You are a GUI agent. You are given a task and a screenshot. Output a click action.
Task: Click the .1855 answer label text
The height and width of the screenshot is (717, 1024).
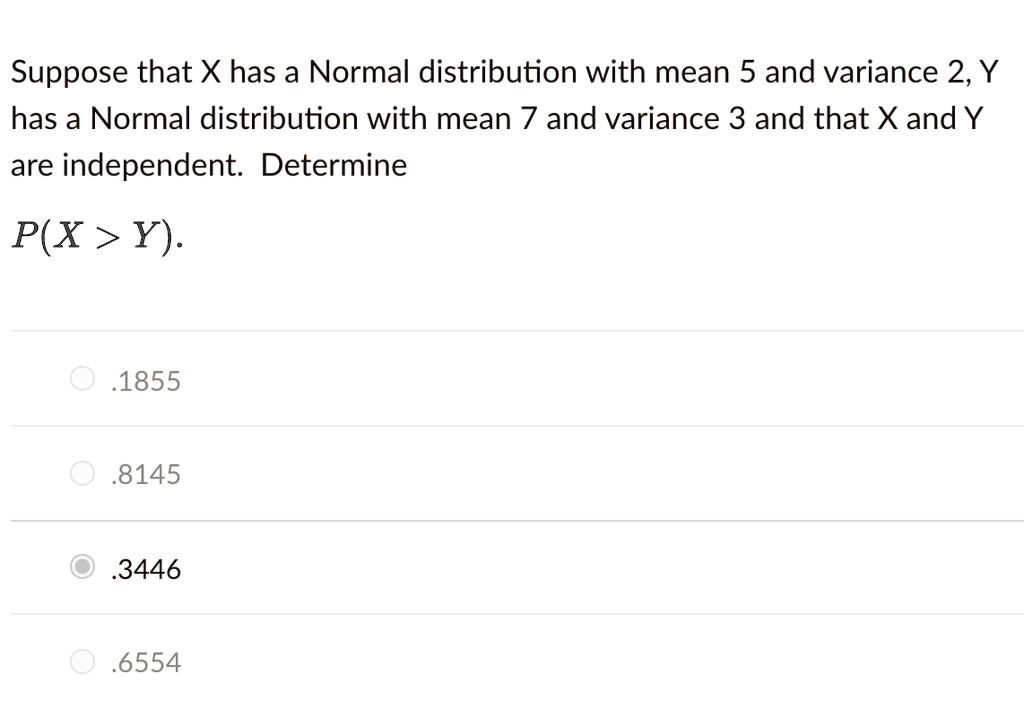(x=146, y=380)
